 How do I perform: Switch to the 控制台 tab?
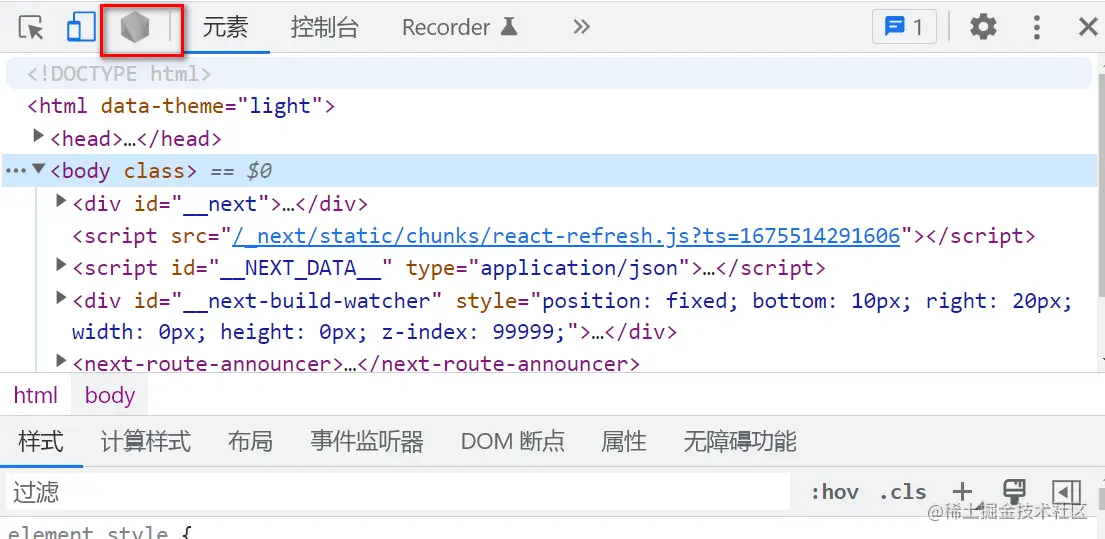coord(325,27)
